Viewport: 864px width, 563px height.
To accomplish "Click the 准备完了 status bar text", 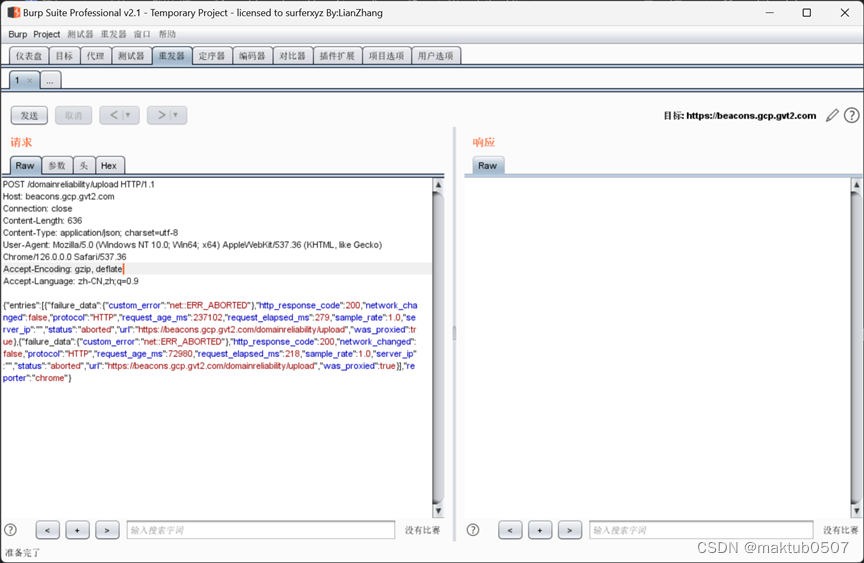I will 23,553.
